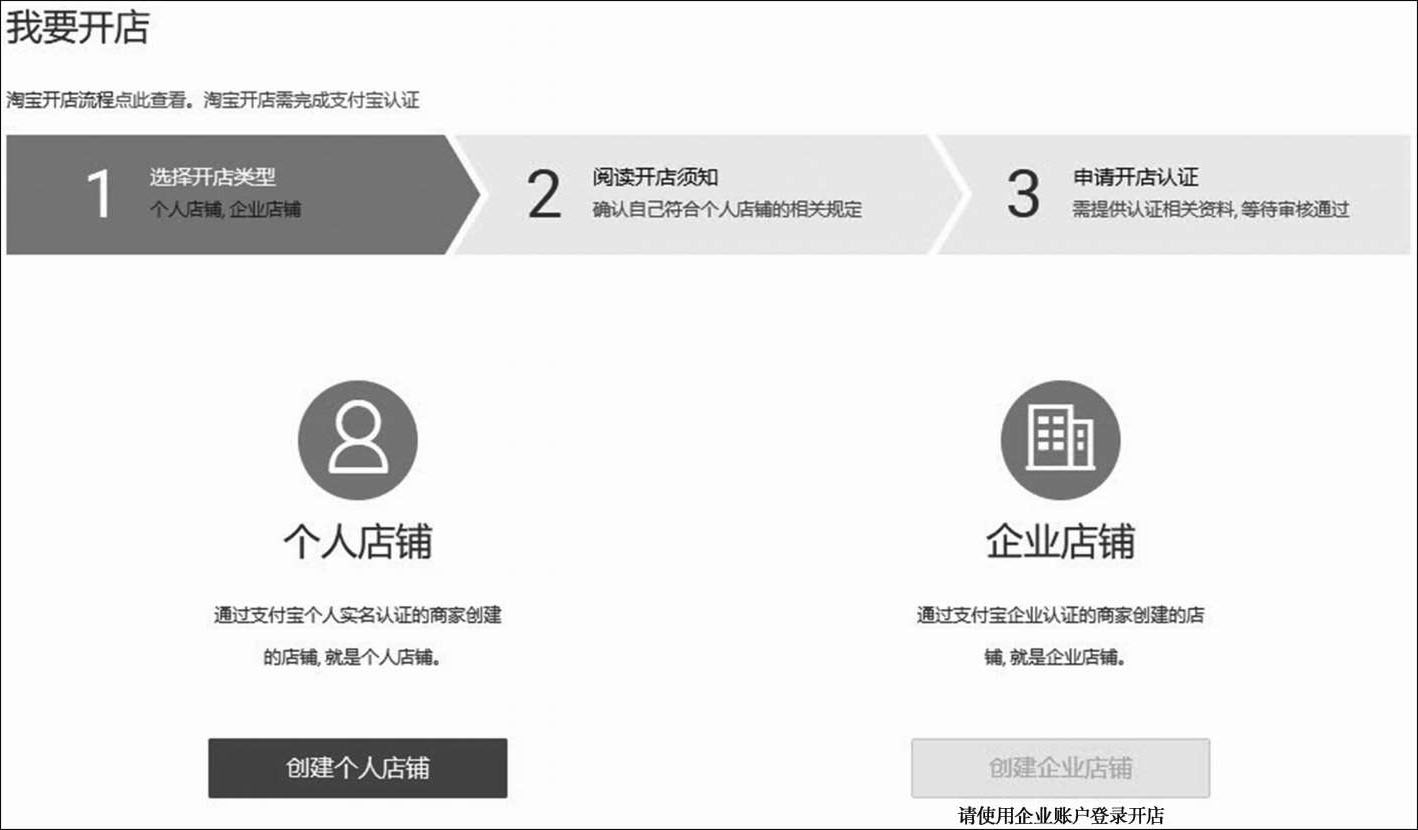Viewport: 1418px width, 830px height.
Task: Click the personal shop user avatar icon
Action: pos(357,440)
